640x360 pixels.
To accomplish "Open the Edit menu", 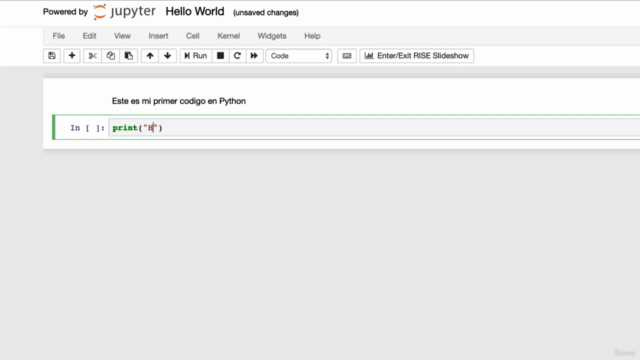I will (x=89, y=36).
